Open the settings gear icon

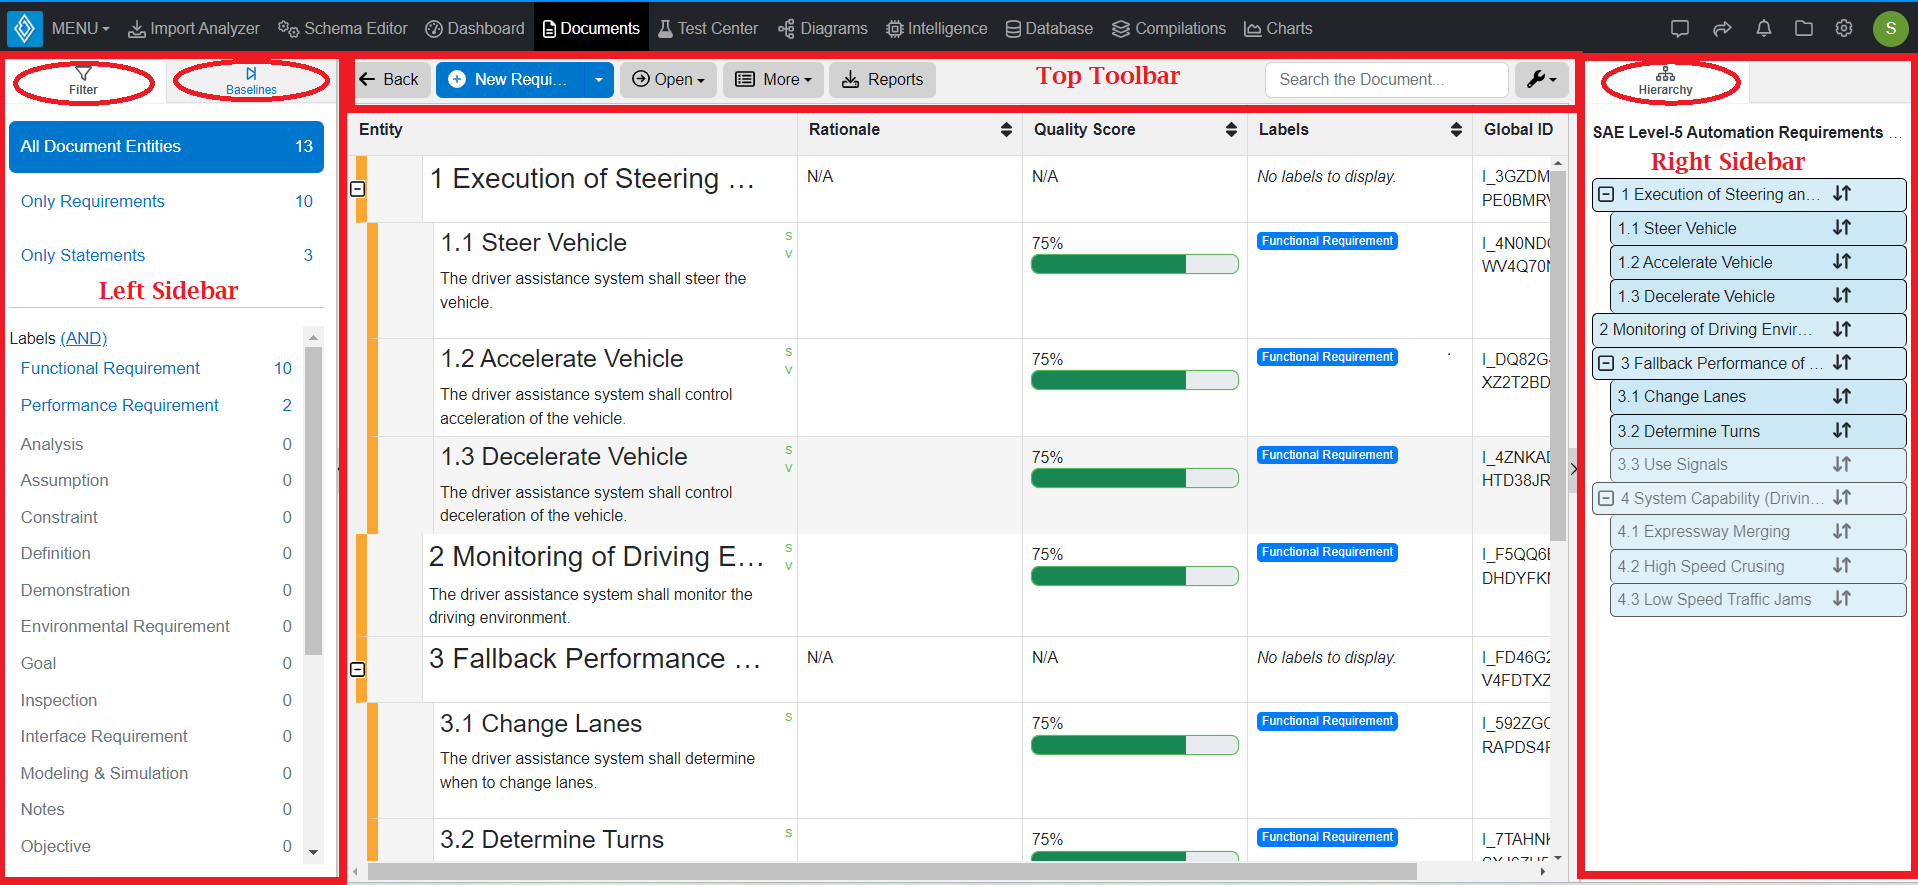pos(1844,28)
